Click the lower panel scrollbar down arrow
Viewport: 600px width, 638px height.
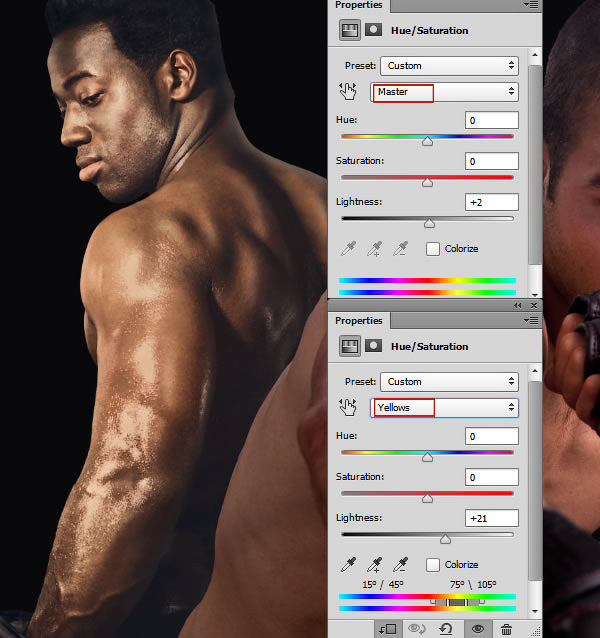pos(535,611)
